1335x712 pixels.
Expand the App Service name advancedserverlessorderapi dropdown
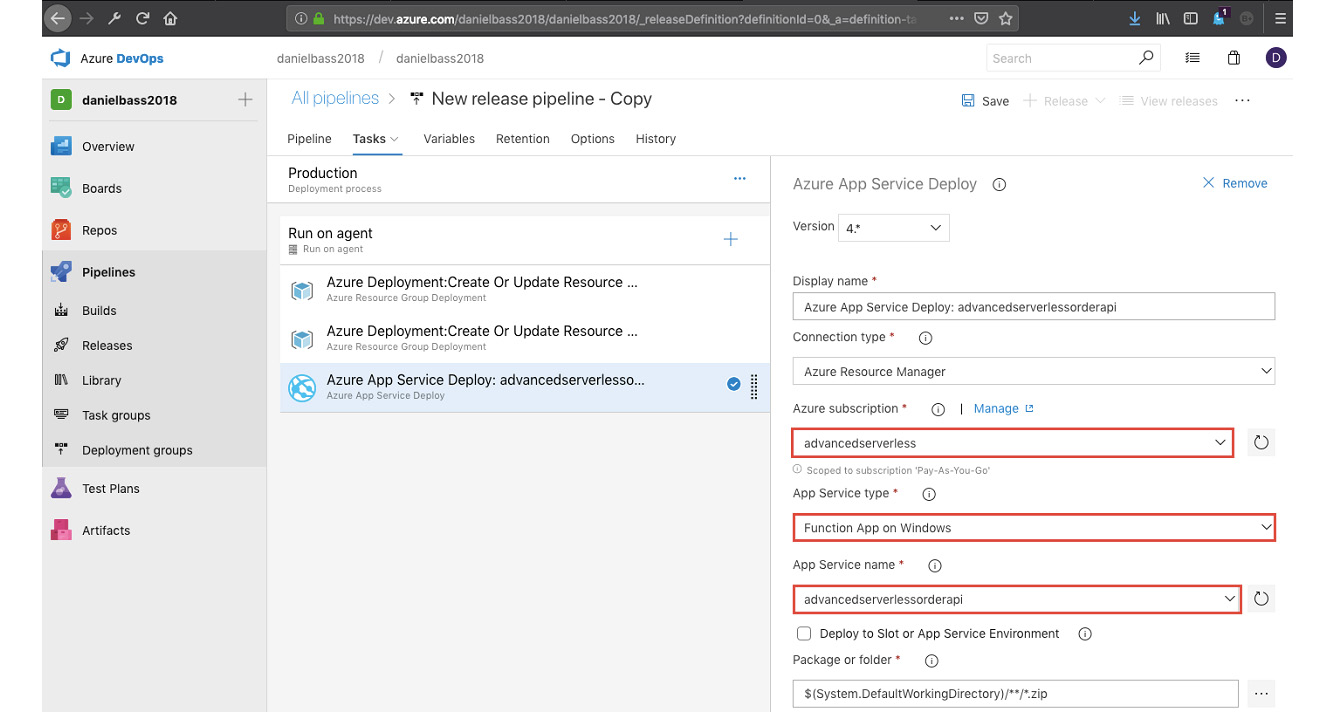point(1017,599)
